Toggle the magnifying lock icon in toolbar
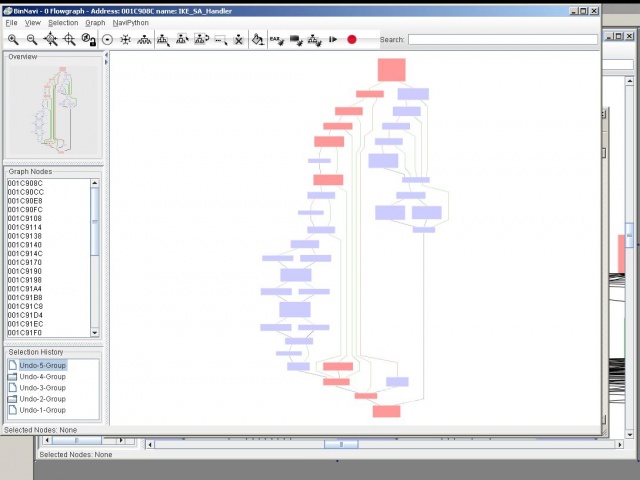 coord(89,40)
